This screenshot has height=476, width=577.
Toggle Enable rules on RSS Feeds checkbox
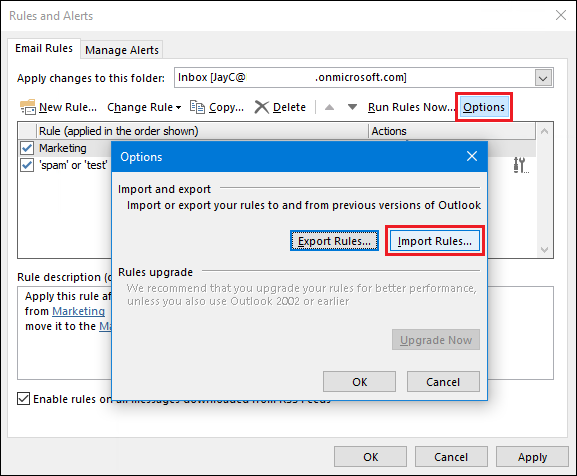click(x=24, y=398)
